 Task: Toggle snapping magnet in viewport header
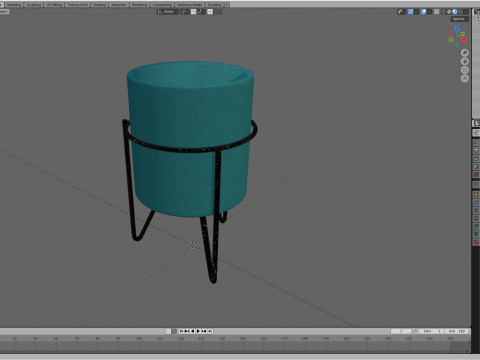pyautogui.click(x=194, y=12)
